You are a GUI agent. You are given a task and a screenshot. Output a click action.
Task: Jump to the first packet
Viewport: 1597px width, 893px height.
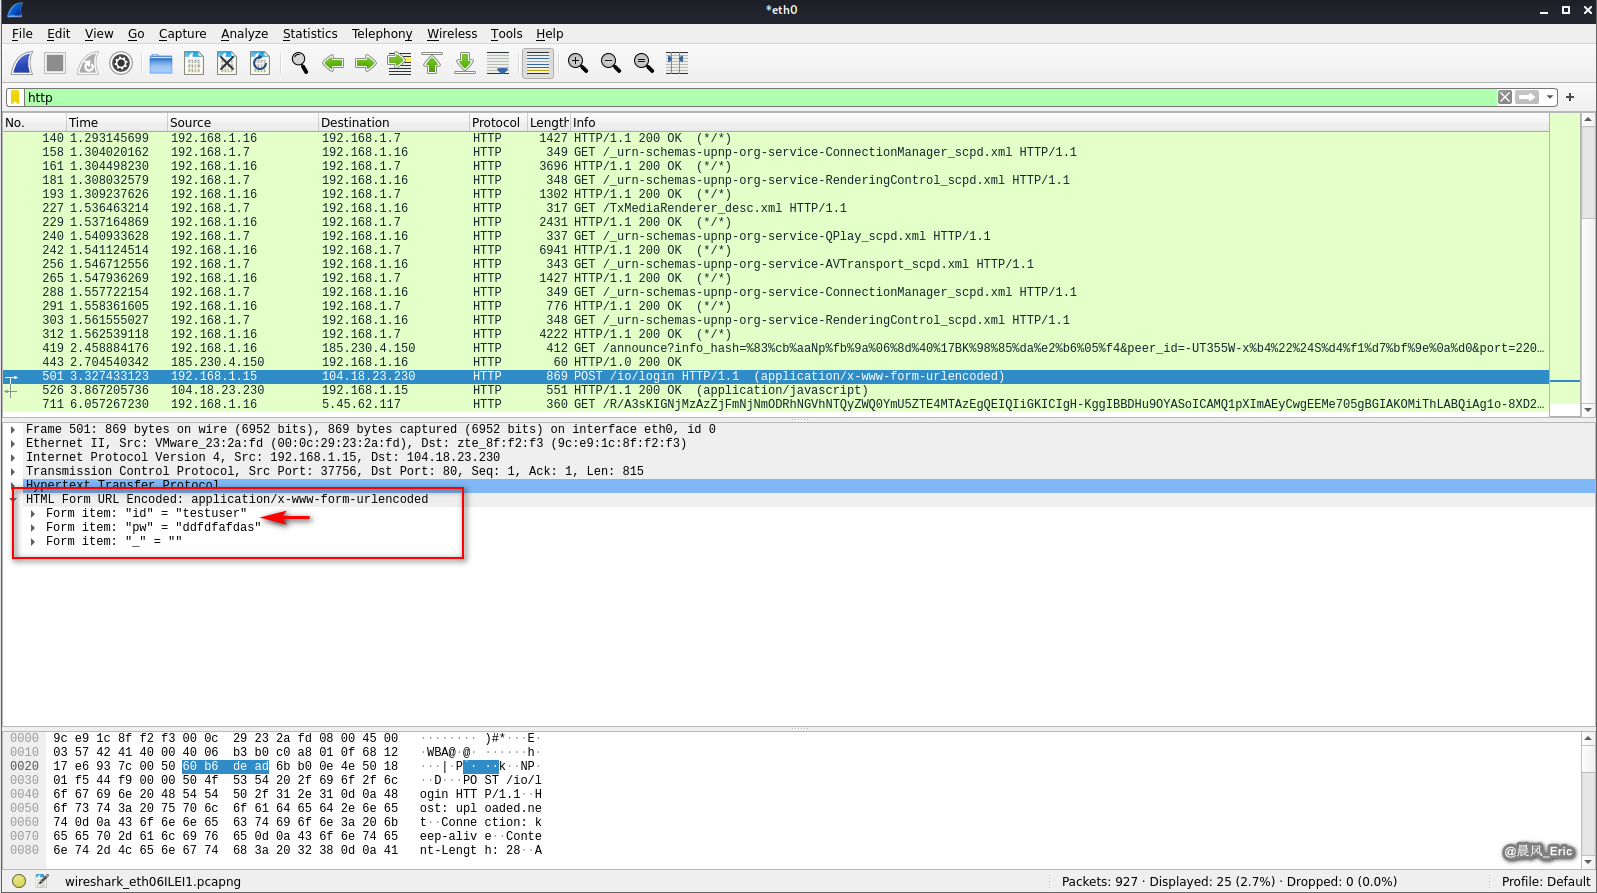point(432,63)
